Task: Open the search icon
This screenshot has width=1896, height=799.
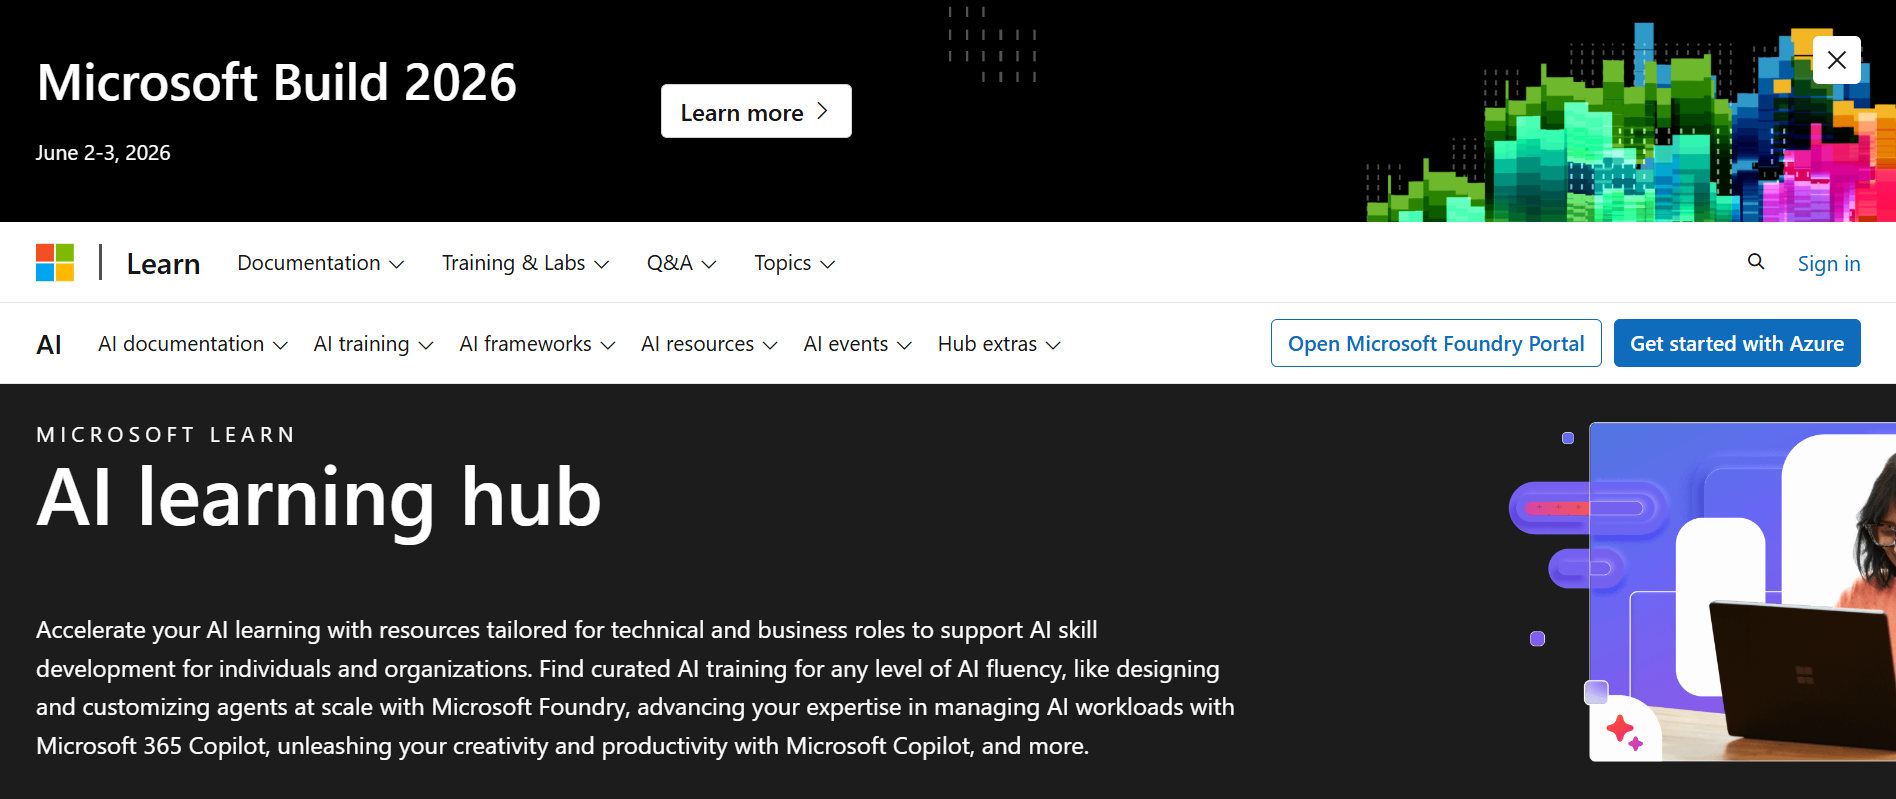Action: 1756,261
